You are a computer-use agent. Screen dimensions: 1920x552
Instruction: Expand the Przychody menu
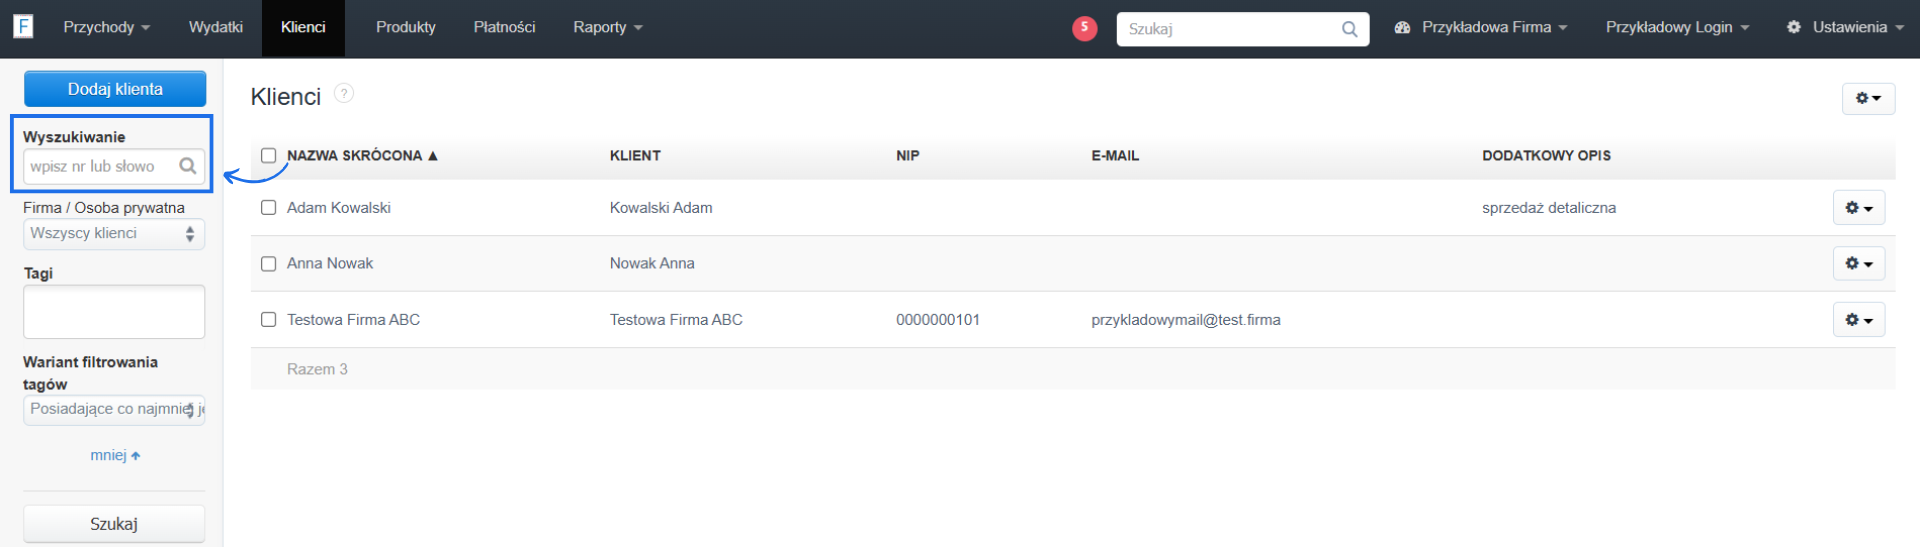[106, 28]
